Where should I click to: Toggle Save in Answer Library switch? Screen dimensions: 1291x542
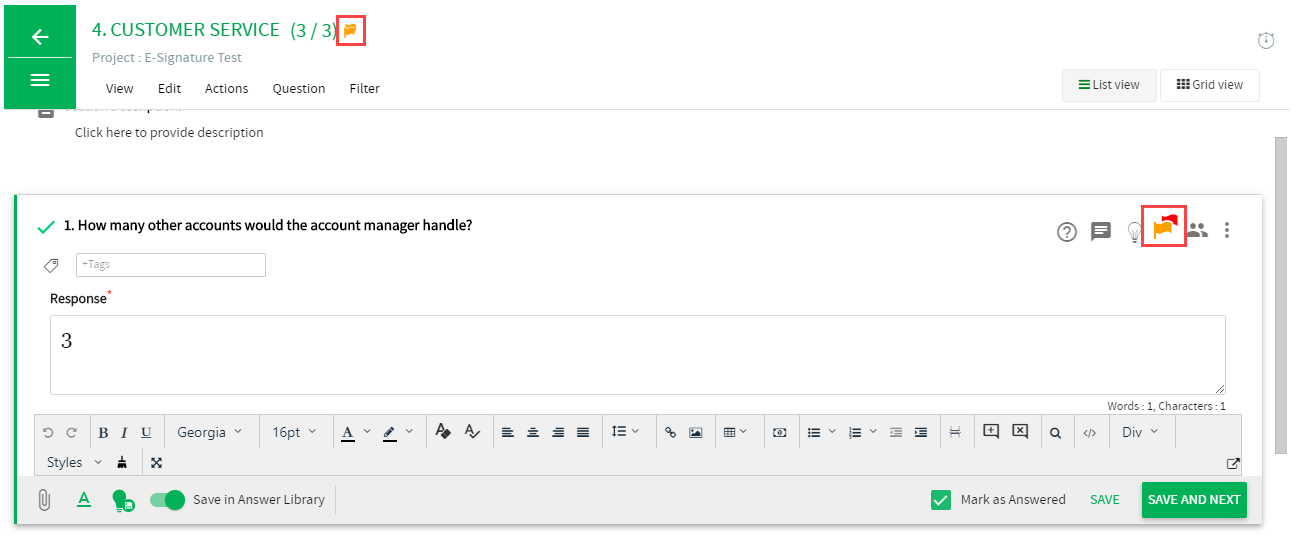pos(168,500)
